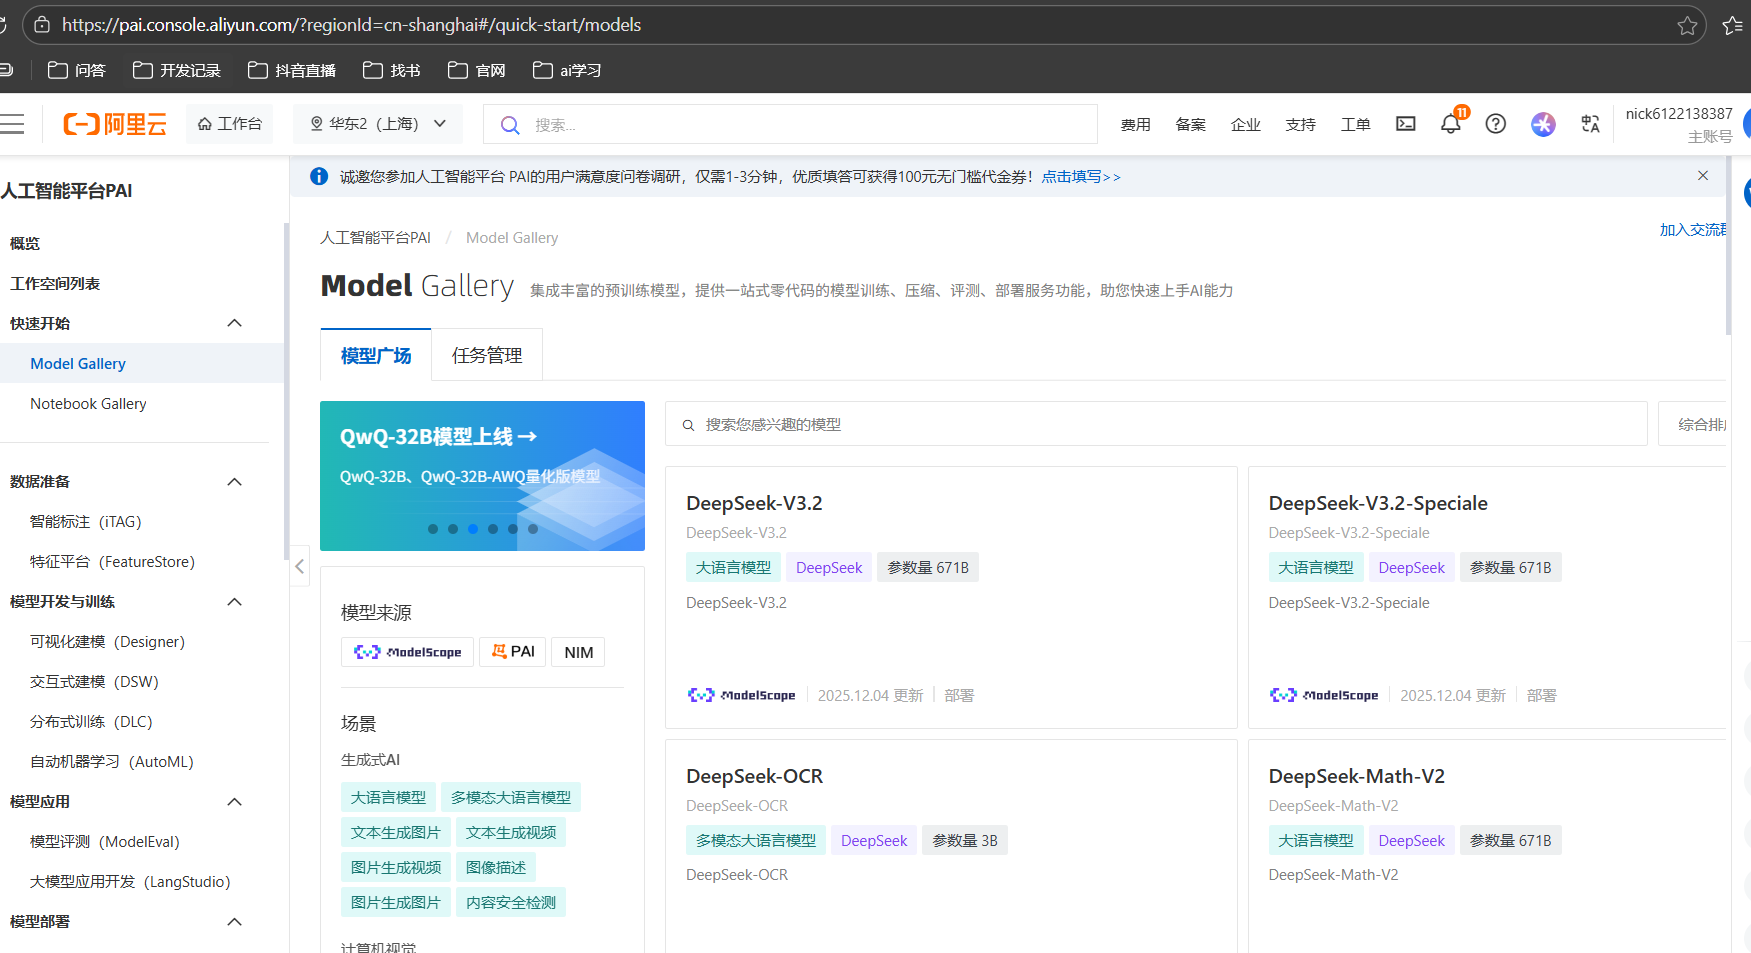Toggle 大语言模型 scene filter

pos(388,797)
